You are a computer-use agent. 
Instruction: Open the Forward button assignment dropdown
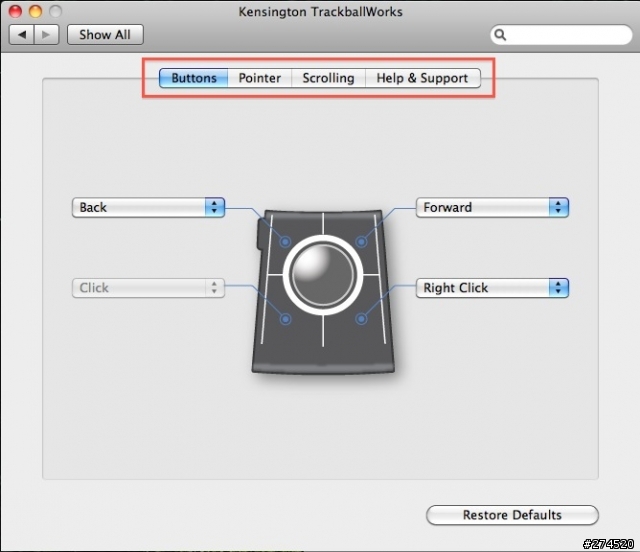(492, 207)
